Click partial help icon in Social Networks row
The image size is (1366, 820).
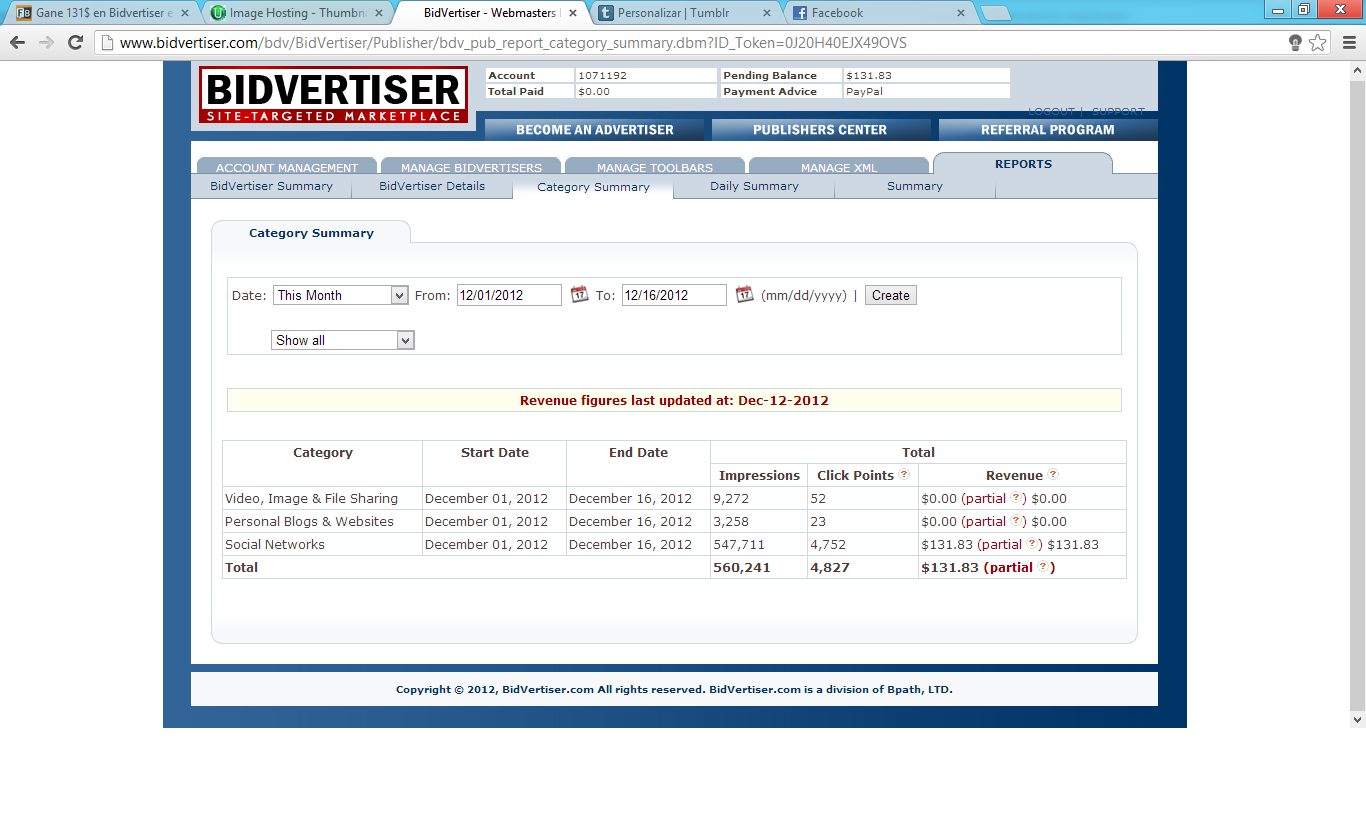(1032, 543)
